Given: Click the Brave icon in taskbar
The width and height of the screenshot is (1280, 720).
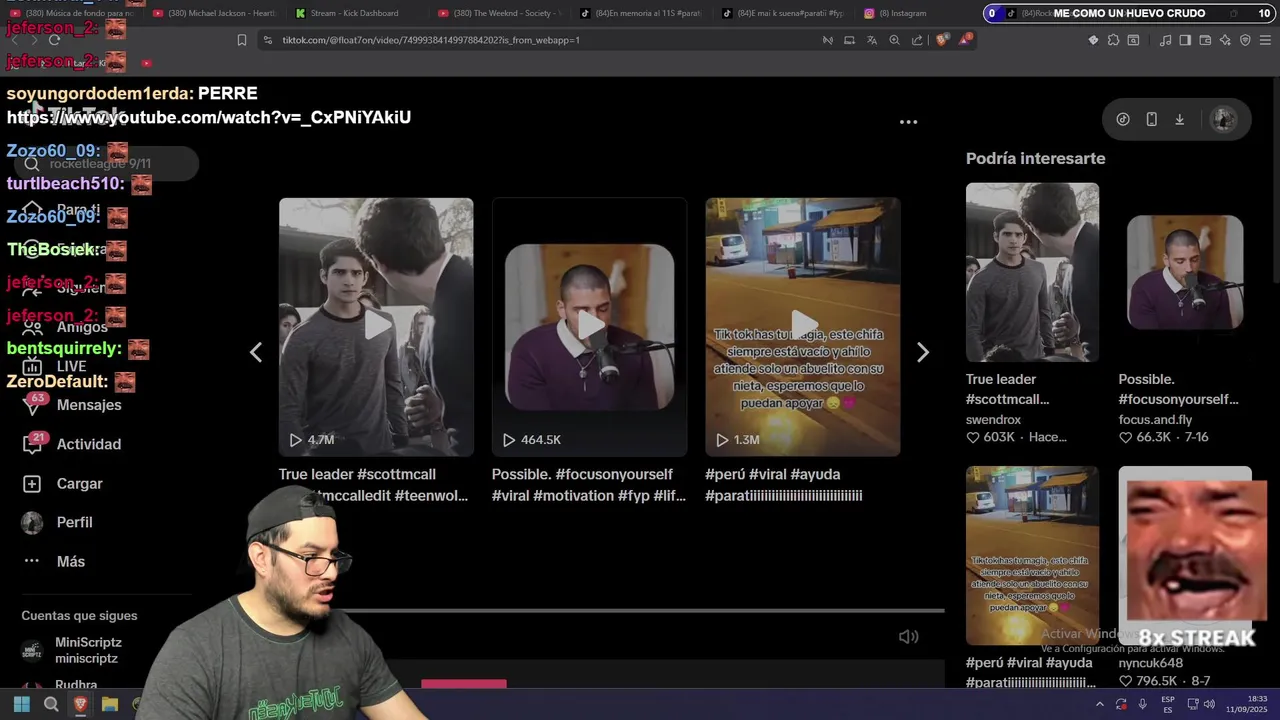Looking at the screenshot, I should pos(81,704).
